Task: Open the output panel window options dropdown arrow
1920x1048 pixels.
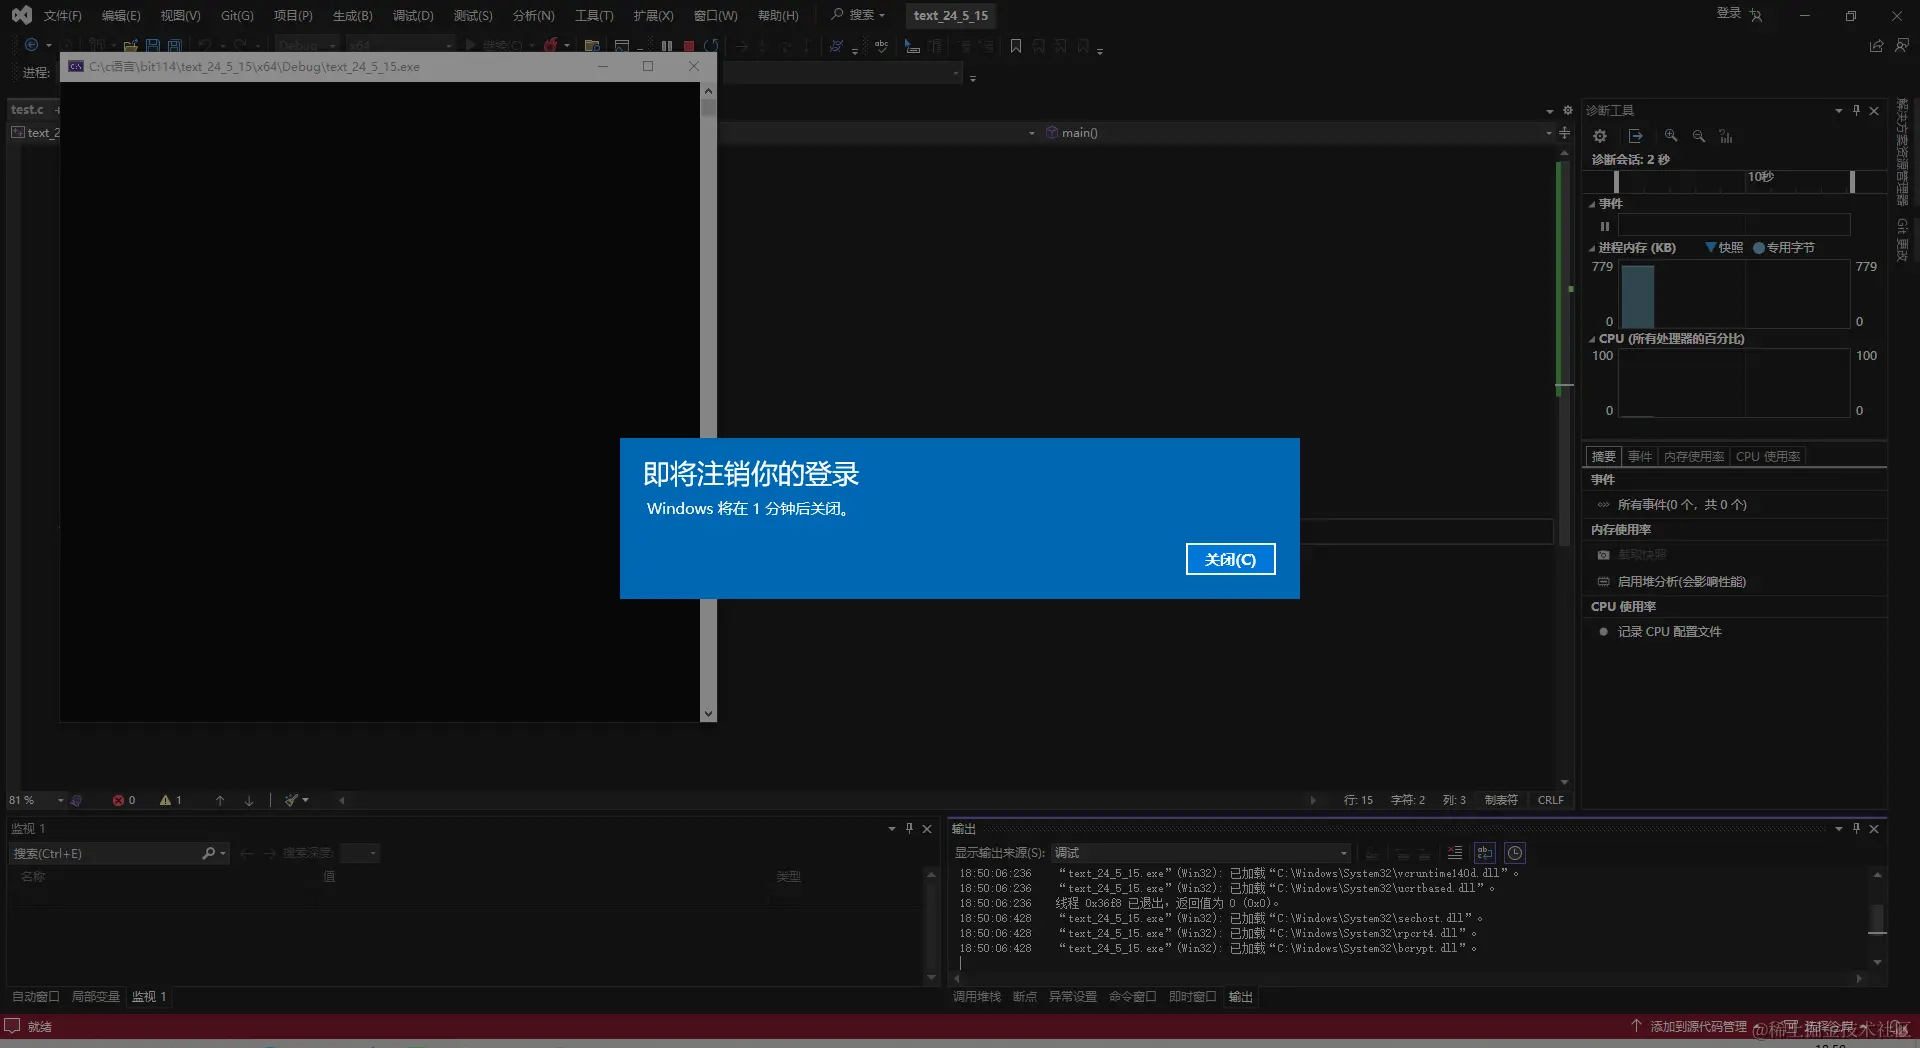Action: click(x=1838, y=829)
